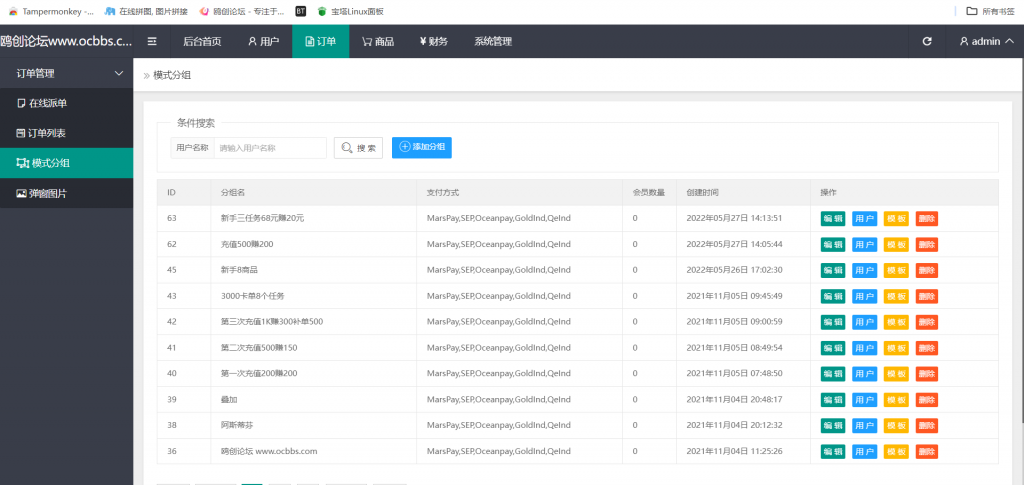The height and width of the screenshot is (485, 1024).
Task: Select group name 第三次充值1K赚300补单500
Action: coord(272,322)
